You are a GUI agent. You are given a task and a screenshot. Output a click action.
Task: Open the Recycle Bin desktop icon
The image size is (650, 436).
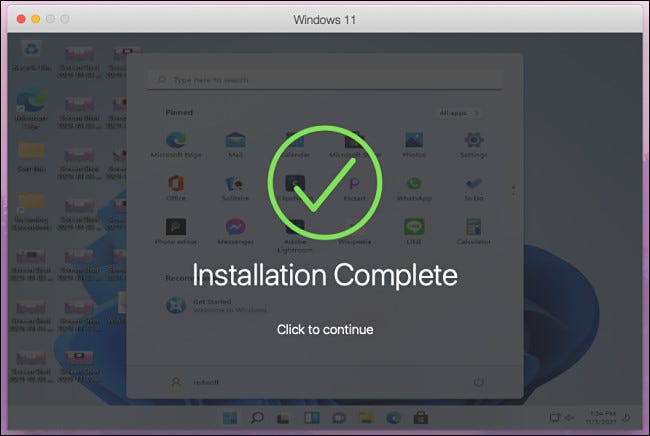(x=32, y=55)
